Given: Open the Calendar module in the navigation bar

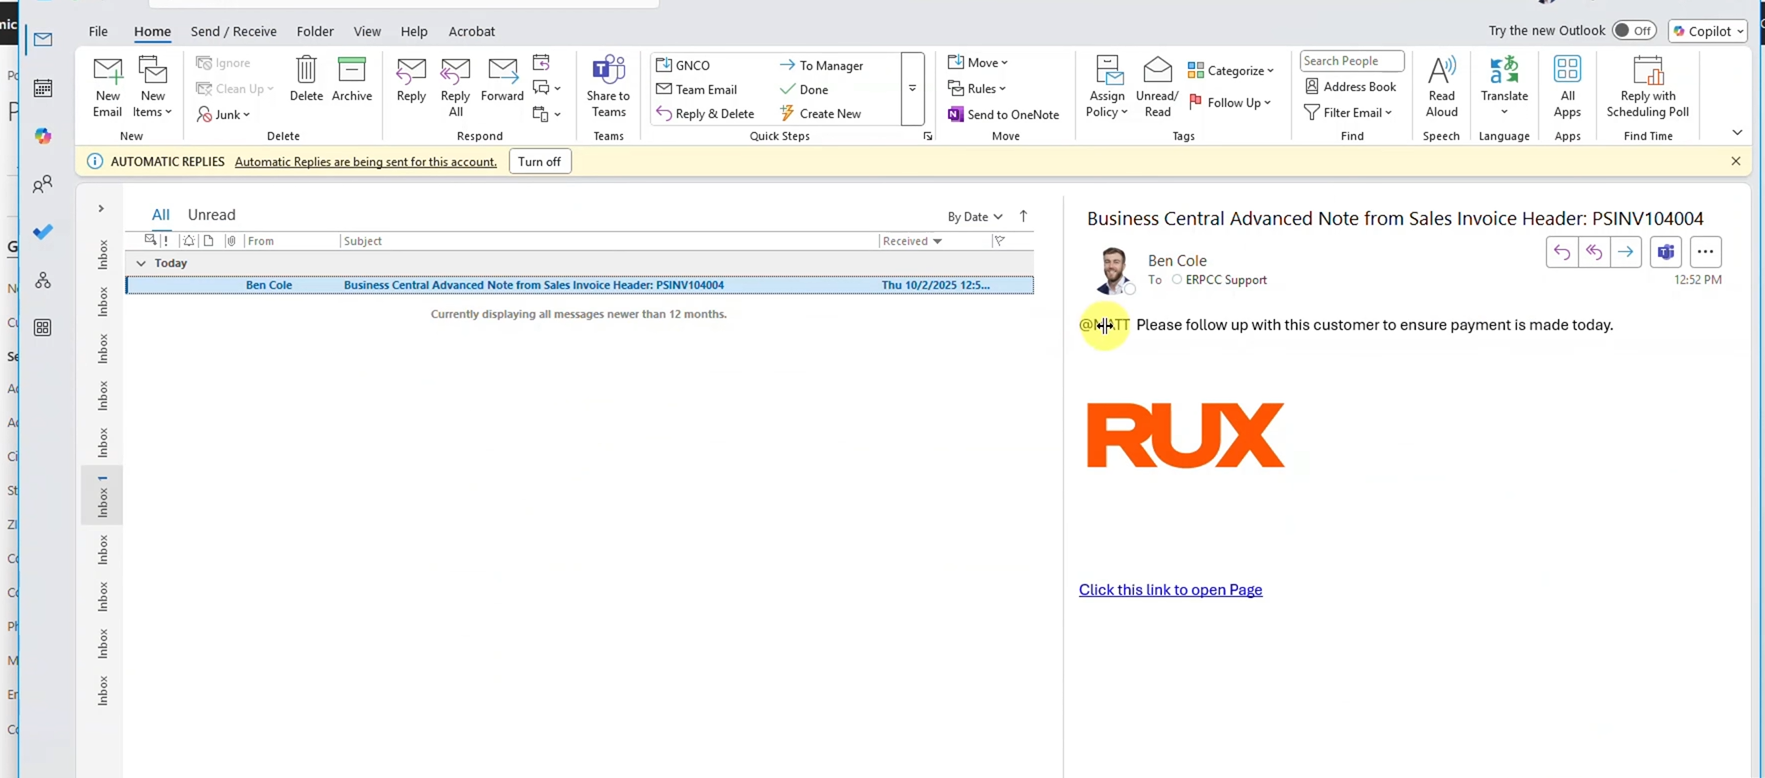Looking at the screenshot, I should 43,88.
